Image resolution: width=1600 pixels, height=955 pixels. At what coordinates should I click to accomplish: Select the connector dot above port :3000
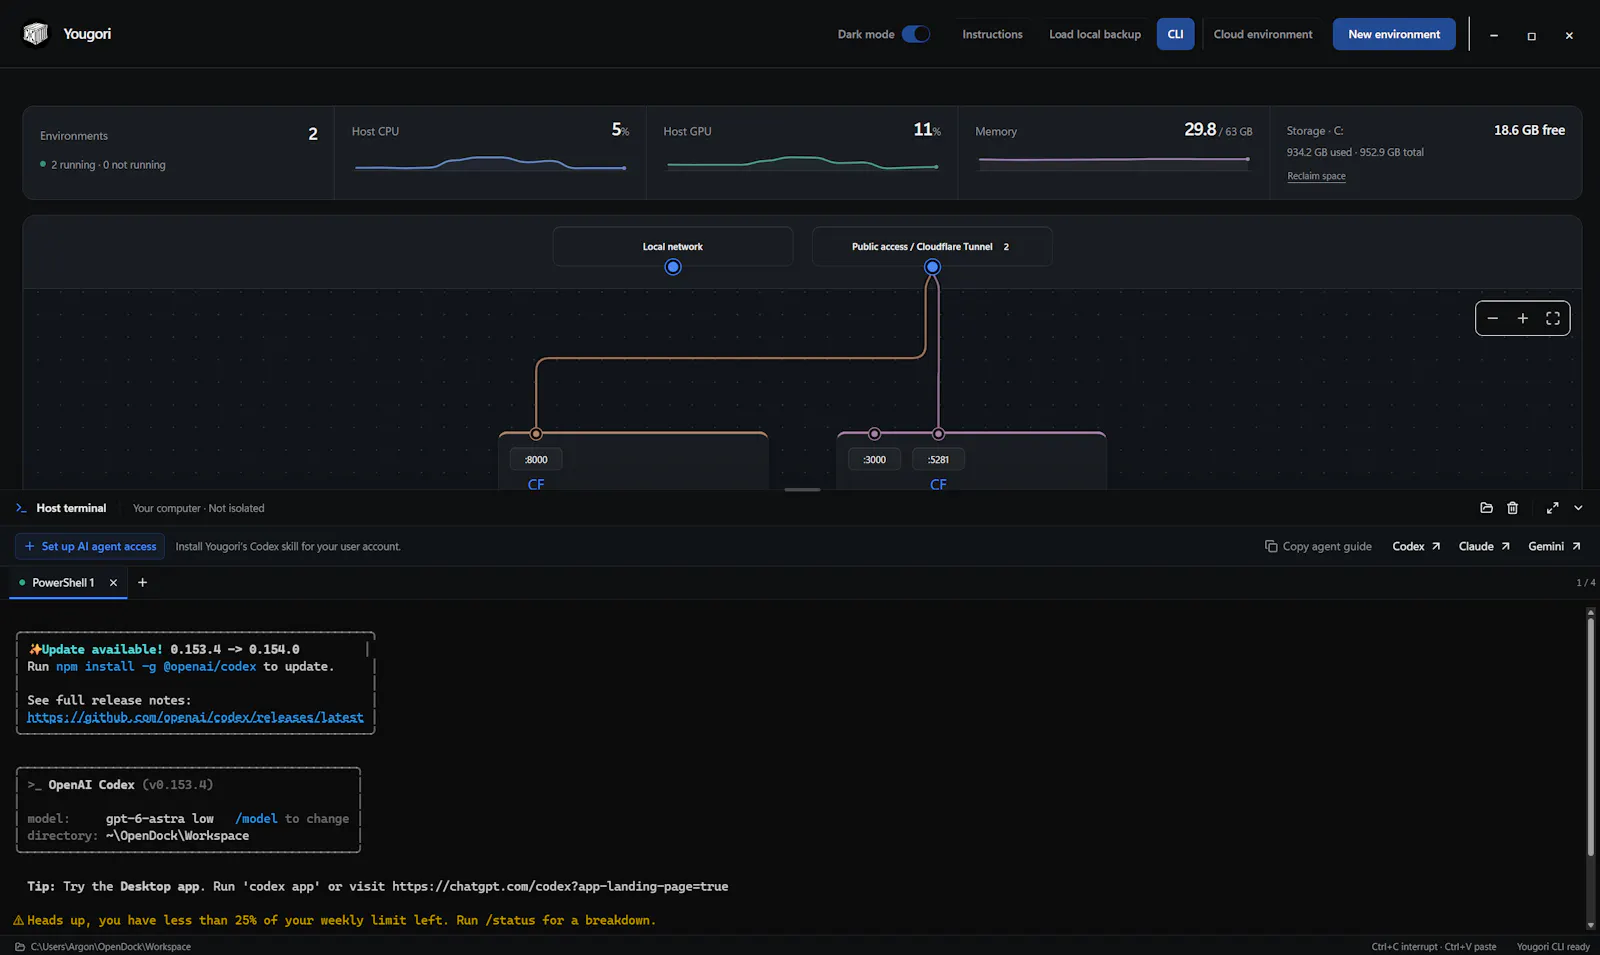[x=875, y=434]
